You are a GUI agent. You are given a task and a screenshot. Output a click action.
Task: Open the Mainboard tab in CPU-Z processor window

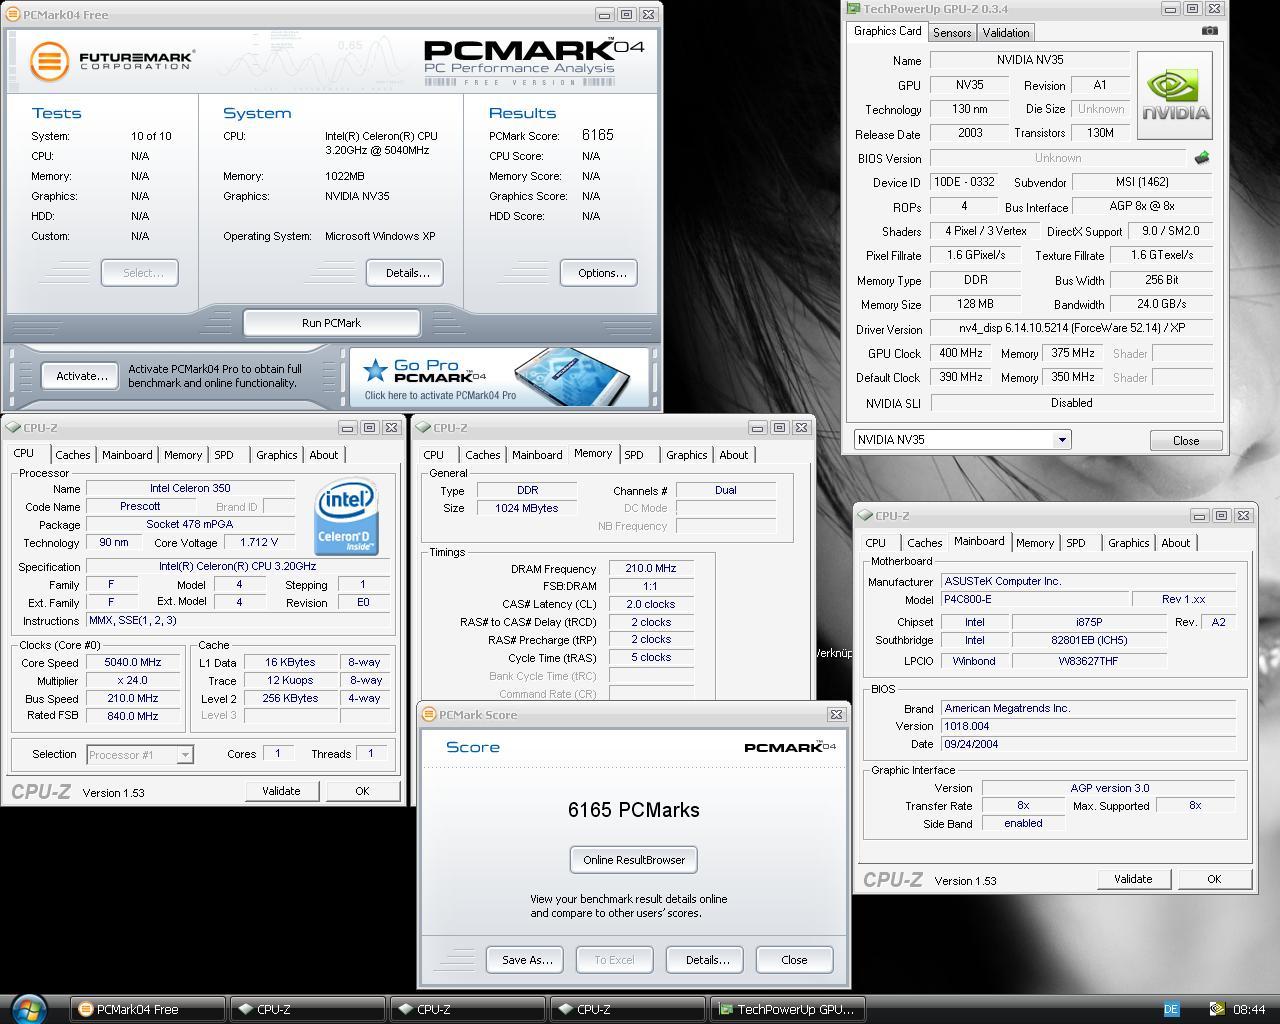(128, 455)
